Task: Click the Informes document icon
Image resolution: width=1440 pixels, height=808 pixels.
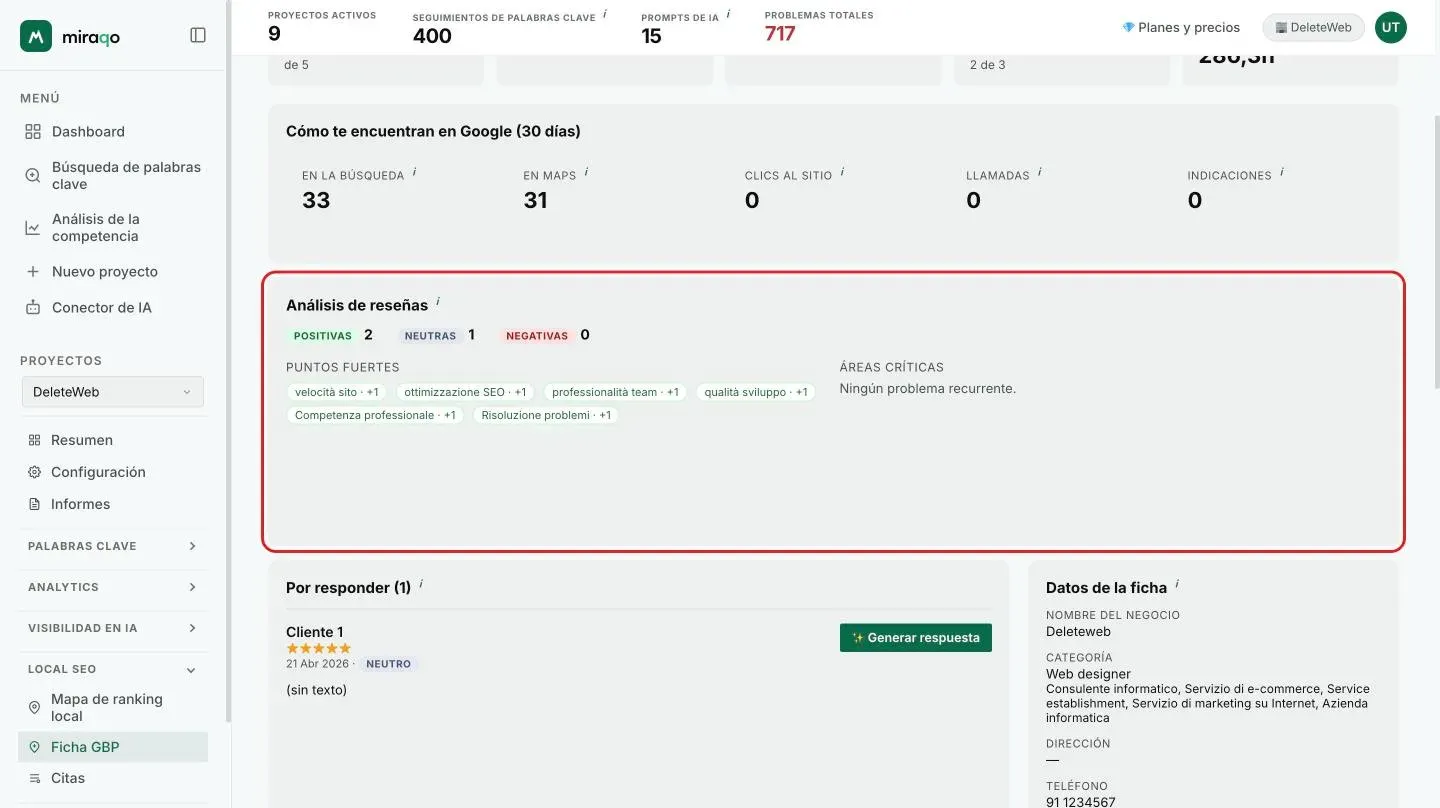Action: coord(34,504)
